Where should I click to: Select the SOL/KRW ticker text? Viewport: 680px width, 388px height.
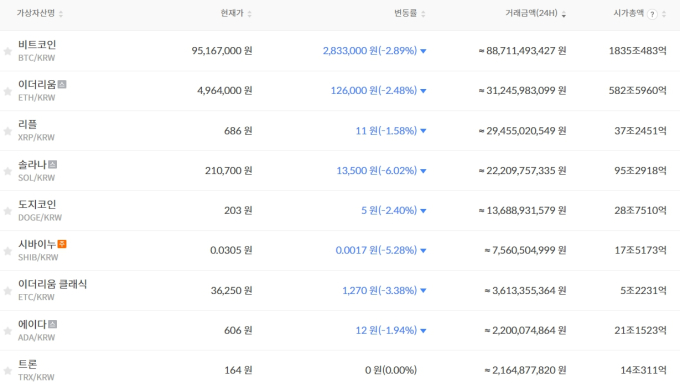point(36,178)
